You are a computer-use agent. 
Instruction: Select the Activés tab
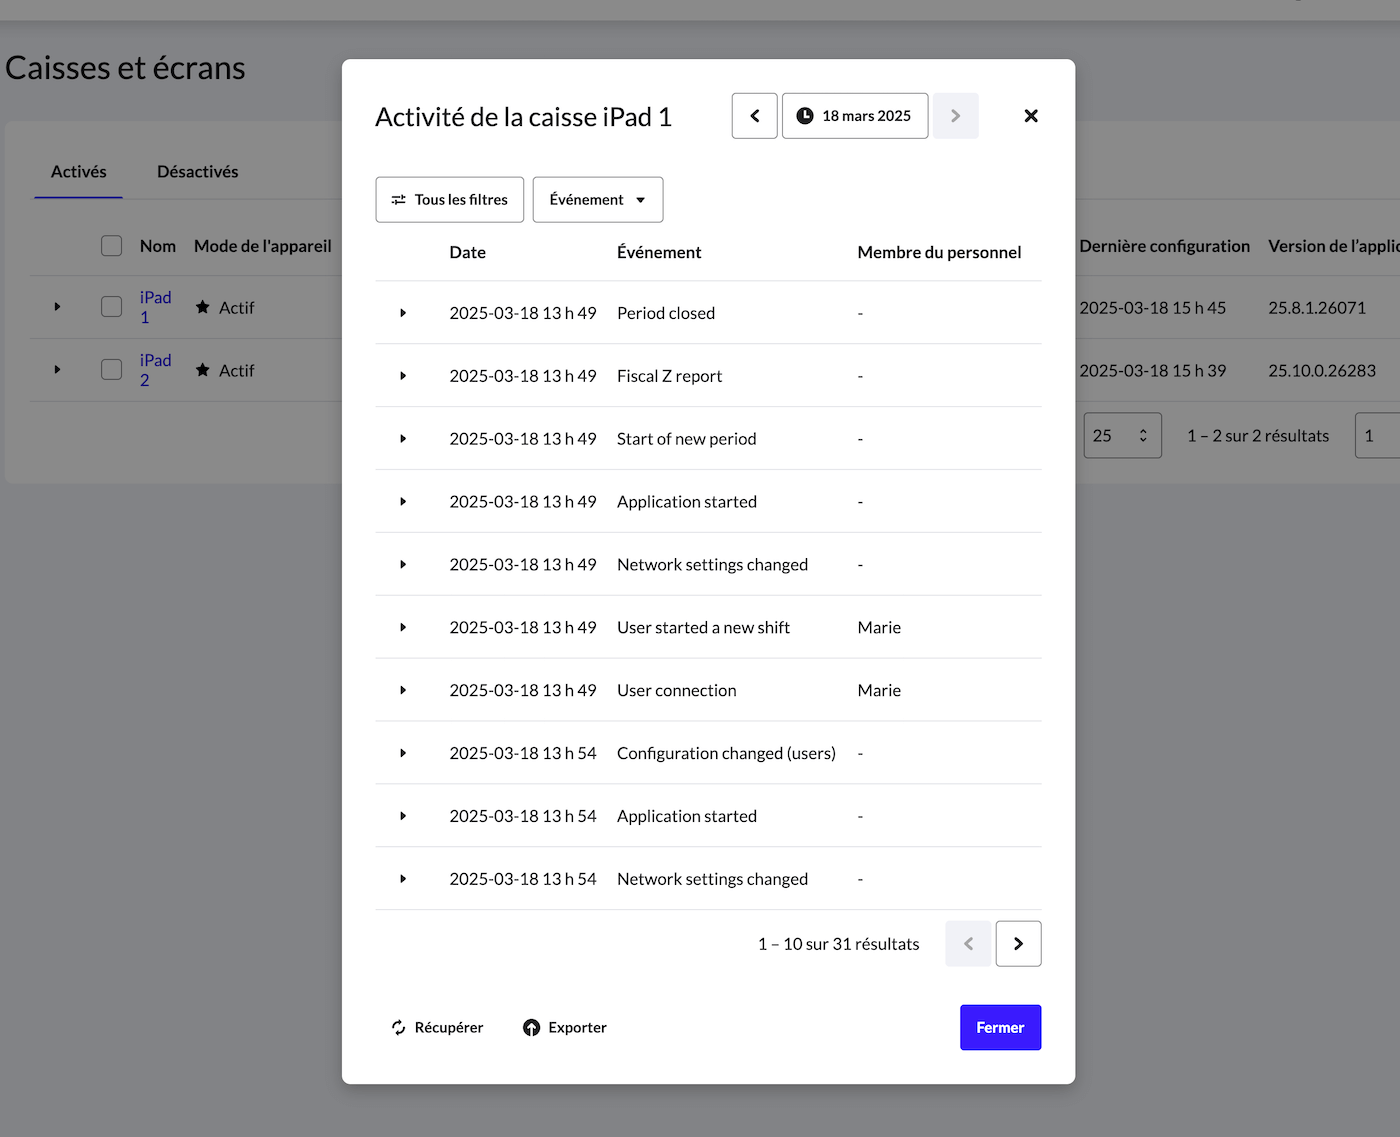click(x=78, y=172)
